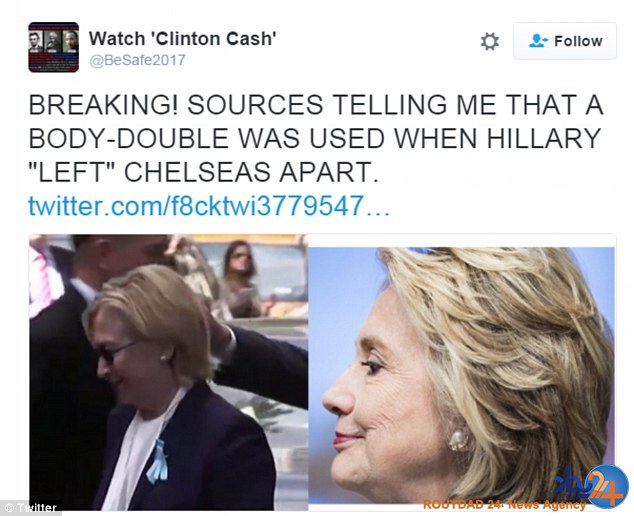
Task: Click the ROUYDAD 24 News Agency caption
Action: (x=504, y=504)
